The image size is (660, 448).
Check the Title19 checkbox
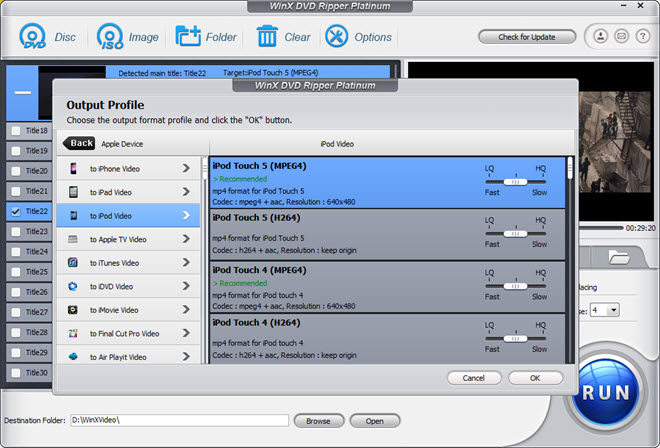click(16, 151)
